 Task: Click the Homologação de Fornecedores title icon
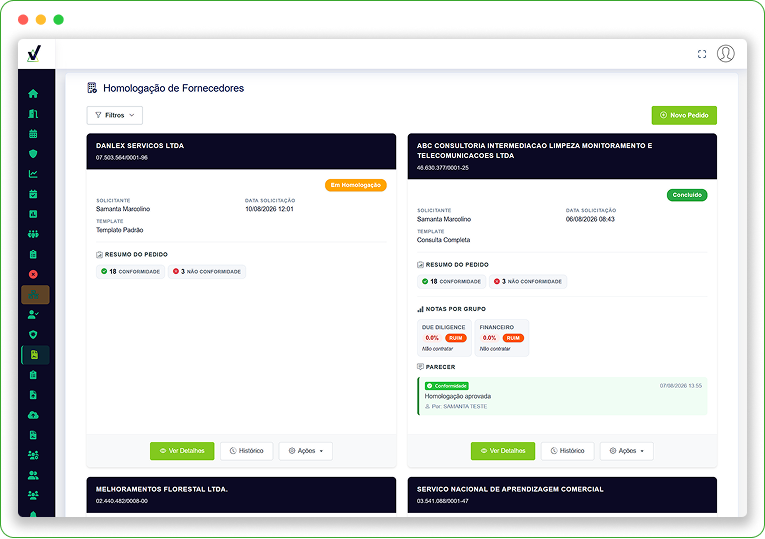coord(92,88)
